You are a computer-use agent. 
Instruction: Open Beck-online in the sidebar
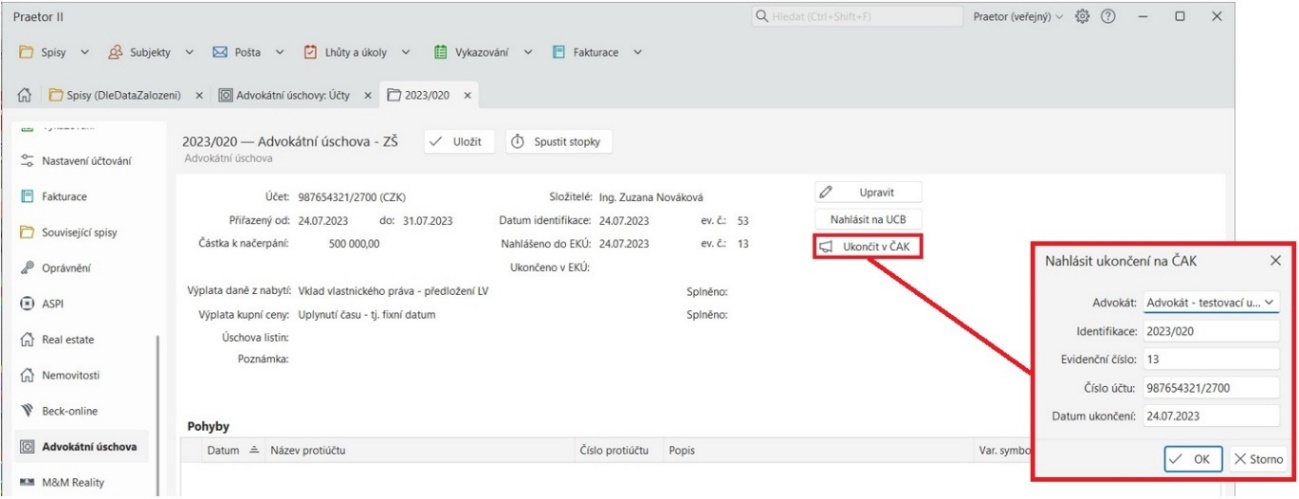click(70, 411)
